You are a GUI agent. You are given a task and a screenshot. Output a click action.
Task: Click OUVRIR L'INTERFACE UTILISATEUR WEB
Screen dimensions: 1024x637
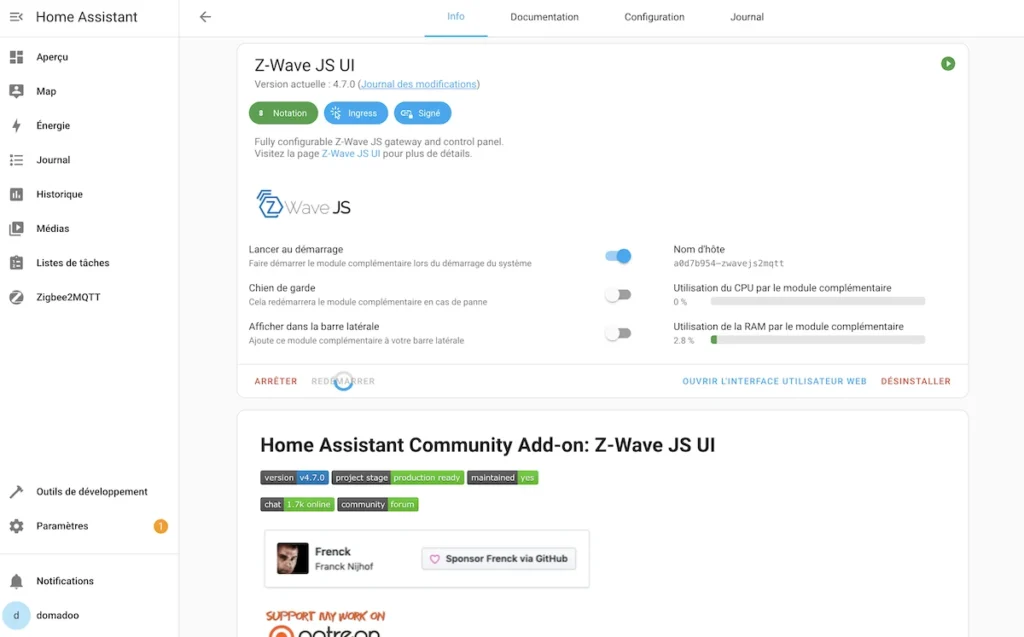(x=775, y=382)
